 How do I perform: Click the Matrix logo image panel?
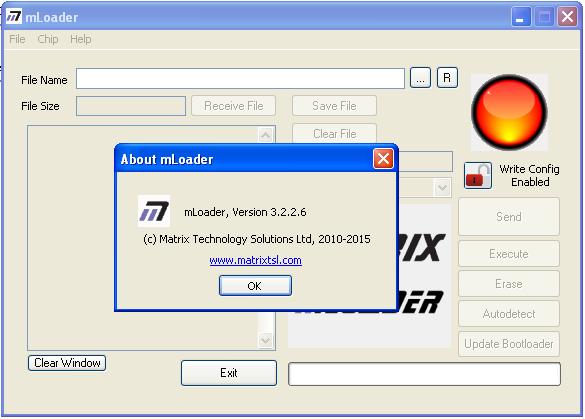pos(424,276)
